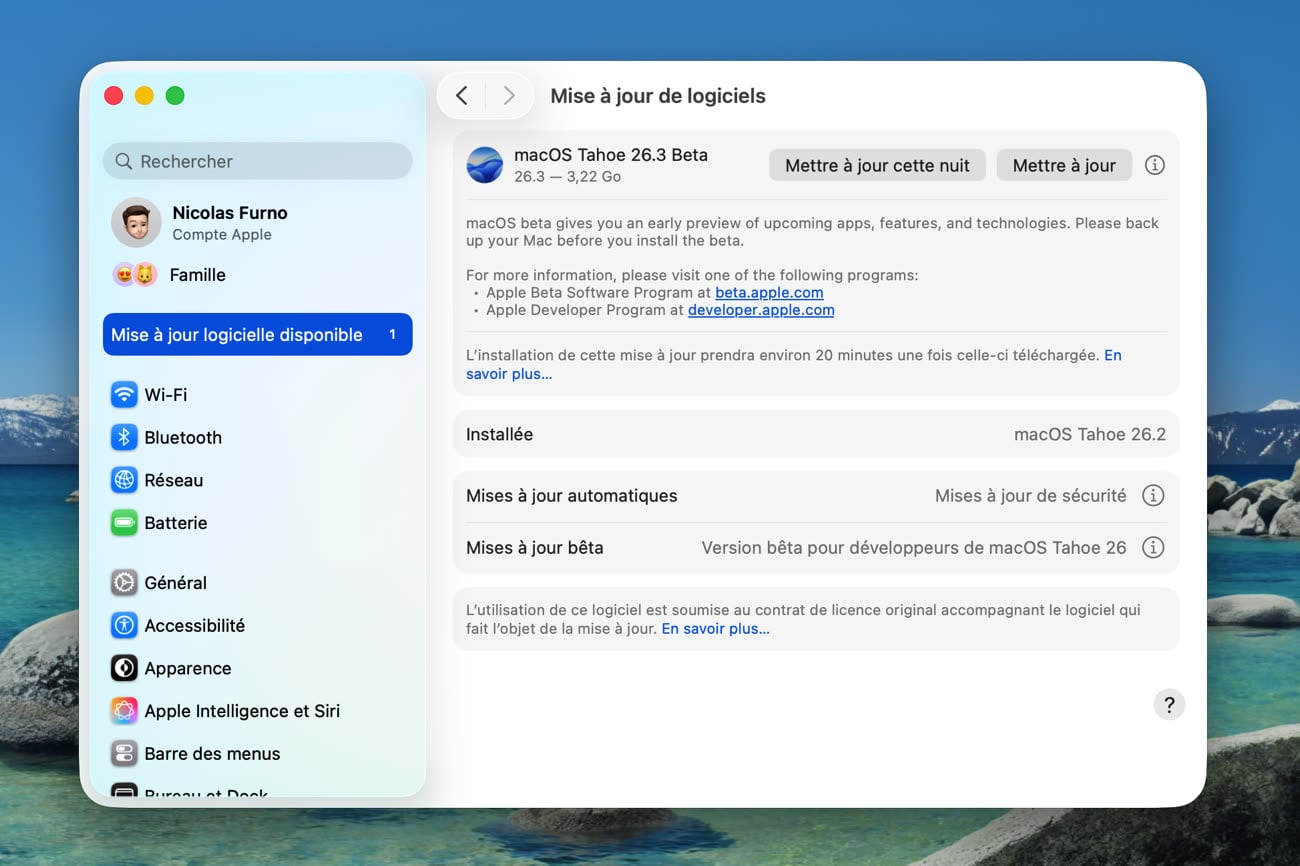Open Mises à jour automatiques info options
1300x866 pixels.
(x=1153, y=496)
